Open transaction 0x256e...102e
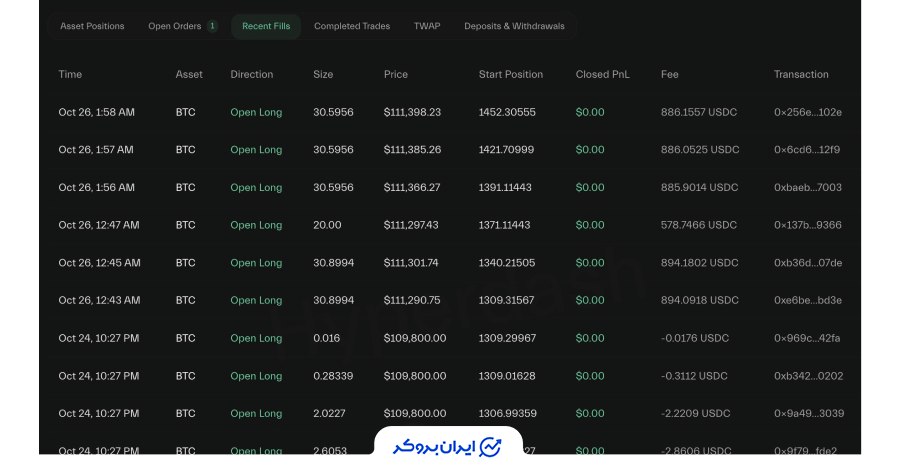 807,112
